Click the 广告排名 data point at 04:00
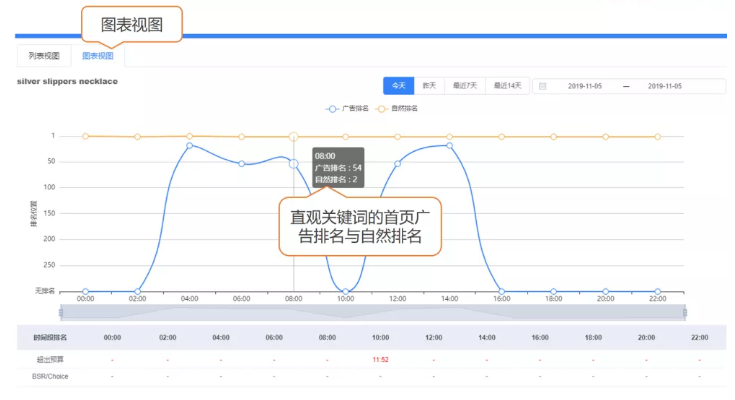This screenshot has height=400, width=735. (x=189, y=145)
